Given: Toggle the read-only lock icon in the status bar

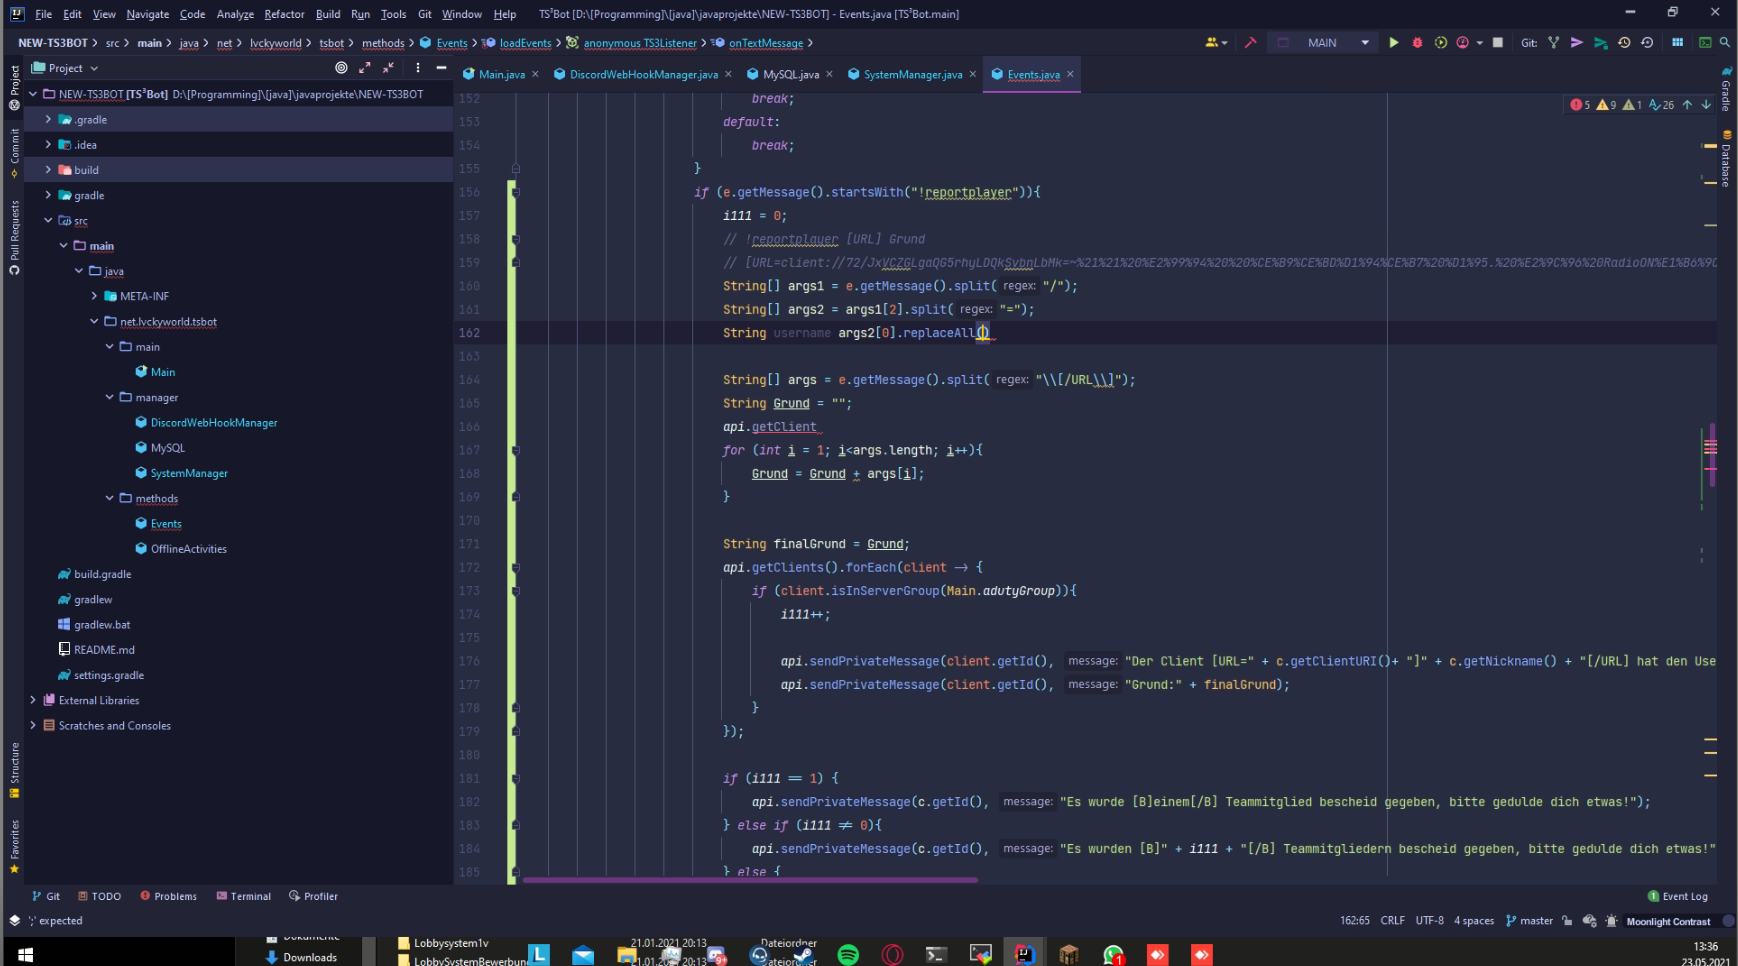Looking at the screenshot, I should (1567, 921).
